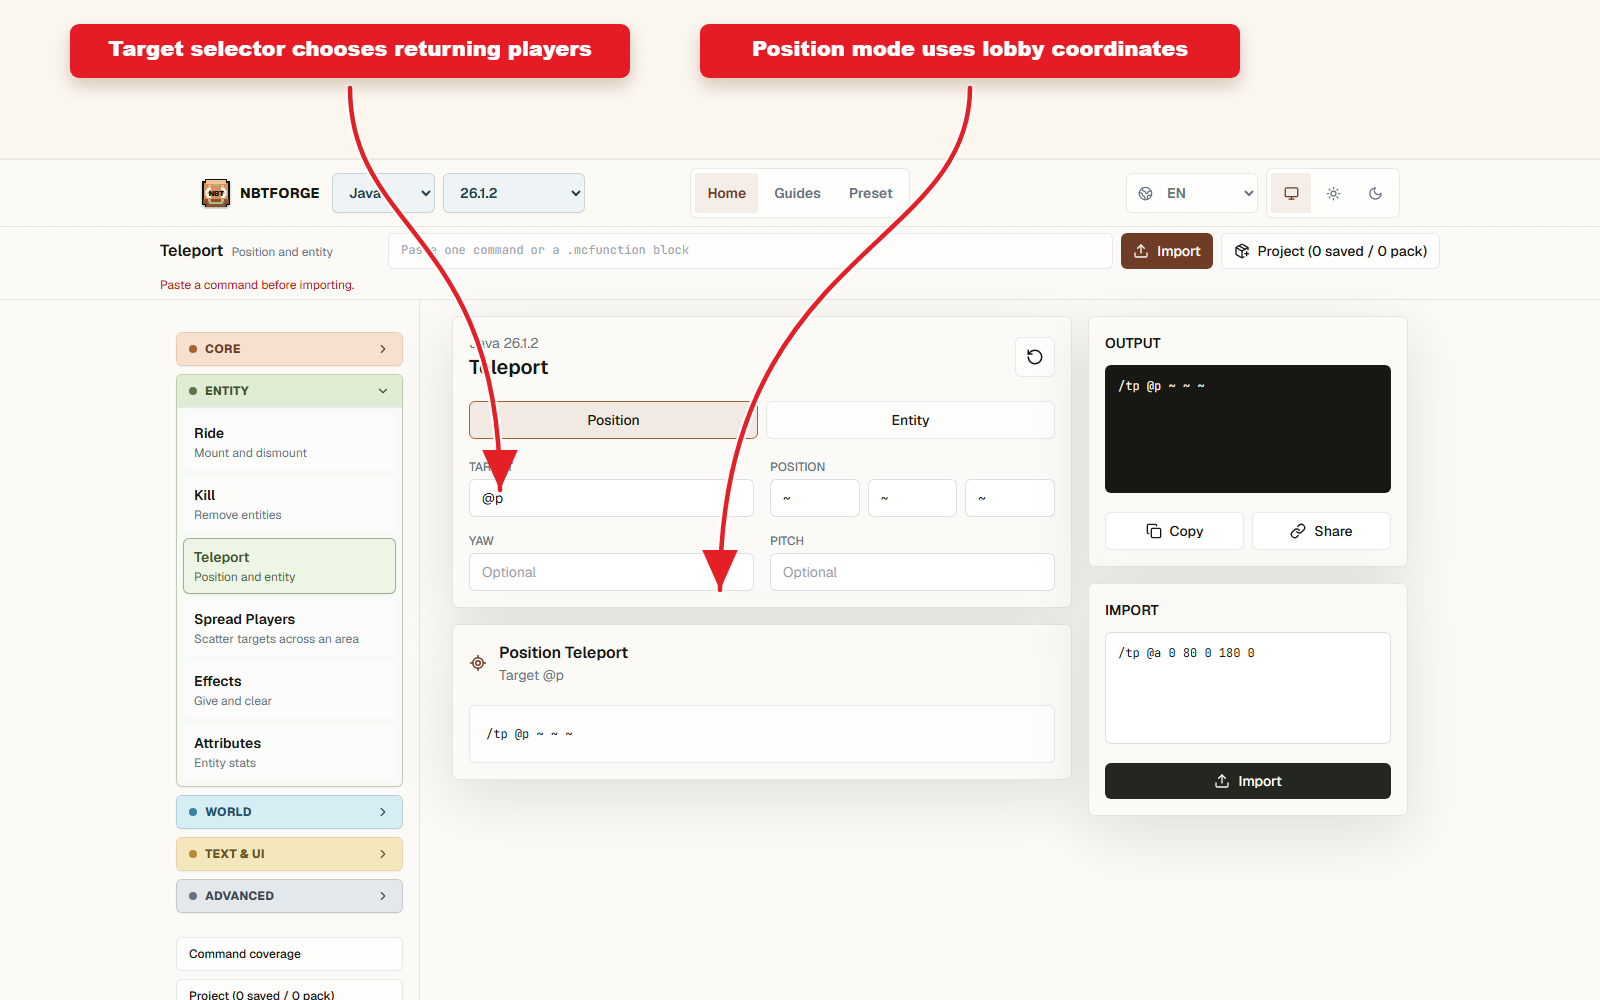The image size is (1600, 1000).
Task: Expand the TEXT & UI category
Action: click(x=289, y=854)
